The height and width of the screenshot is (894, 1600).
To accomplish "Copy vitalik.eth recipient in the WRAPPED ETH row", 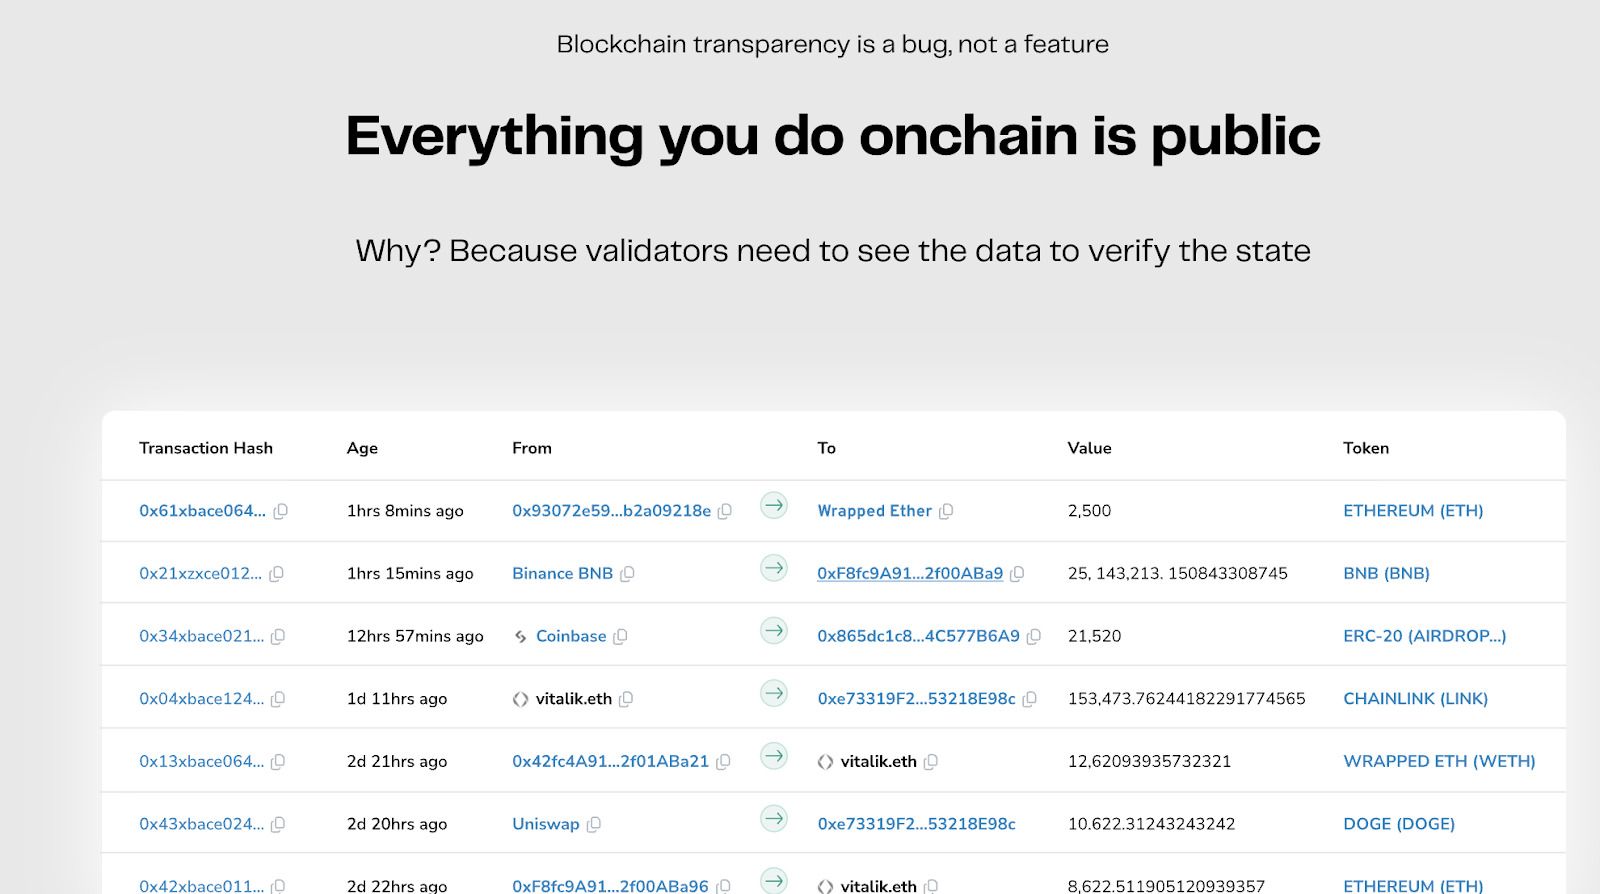I will pos(931,762).
